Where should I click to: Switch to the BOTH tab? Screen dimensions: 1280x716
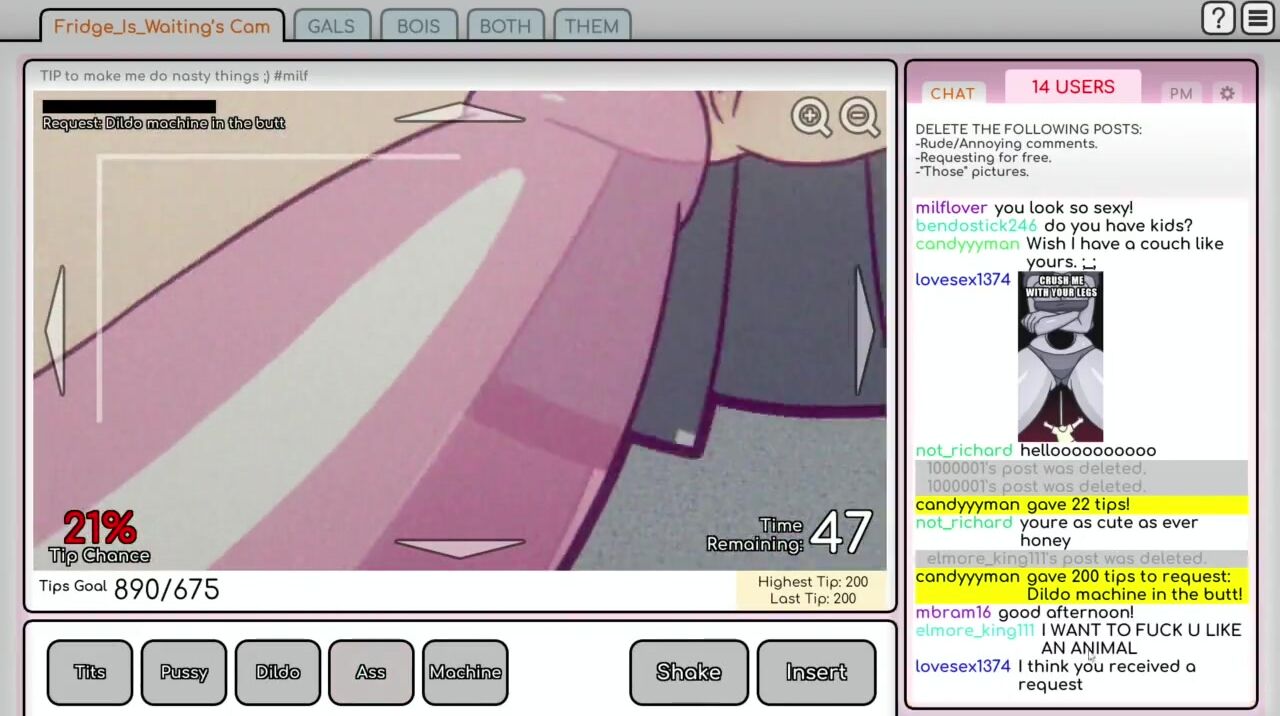505,26
